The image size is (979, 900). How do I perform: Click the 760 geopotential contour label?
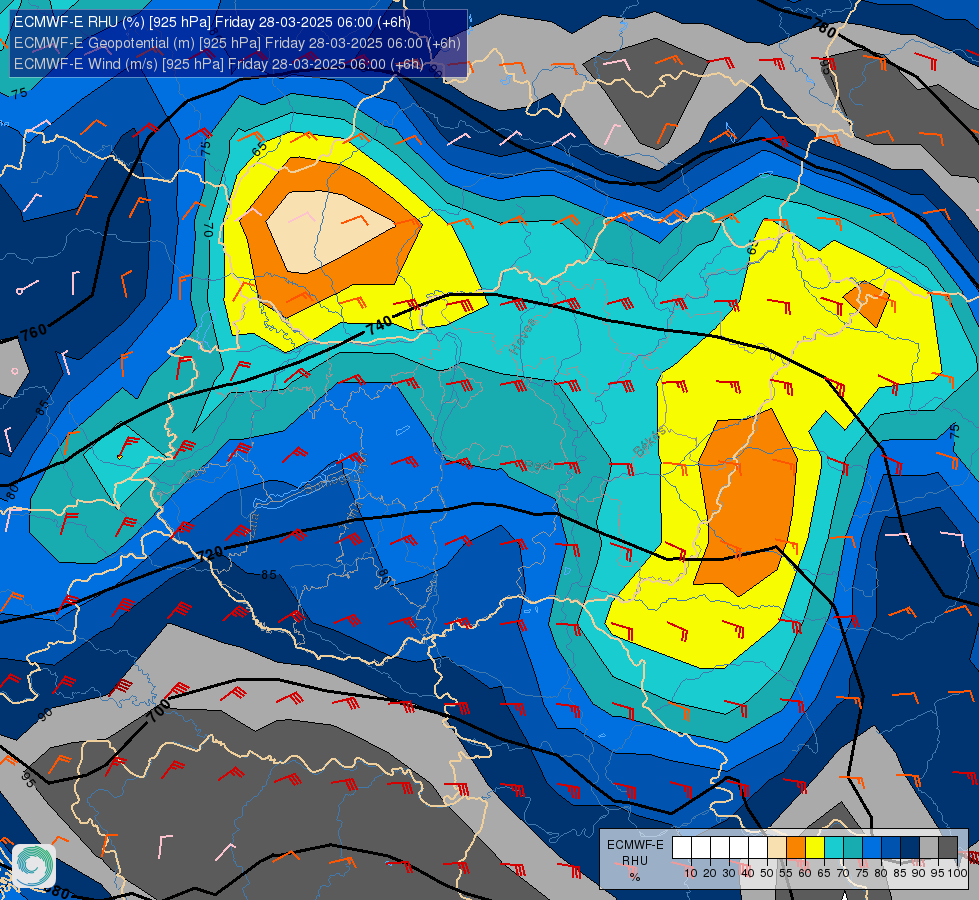point(34,332)
